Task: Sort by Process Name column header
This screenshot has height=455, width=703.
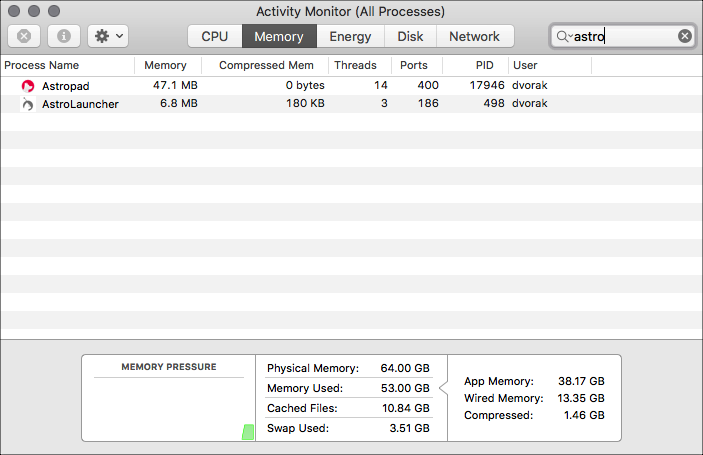Action: [x=67, y=65]
